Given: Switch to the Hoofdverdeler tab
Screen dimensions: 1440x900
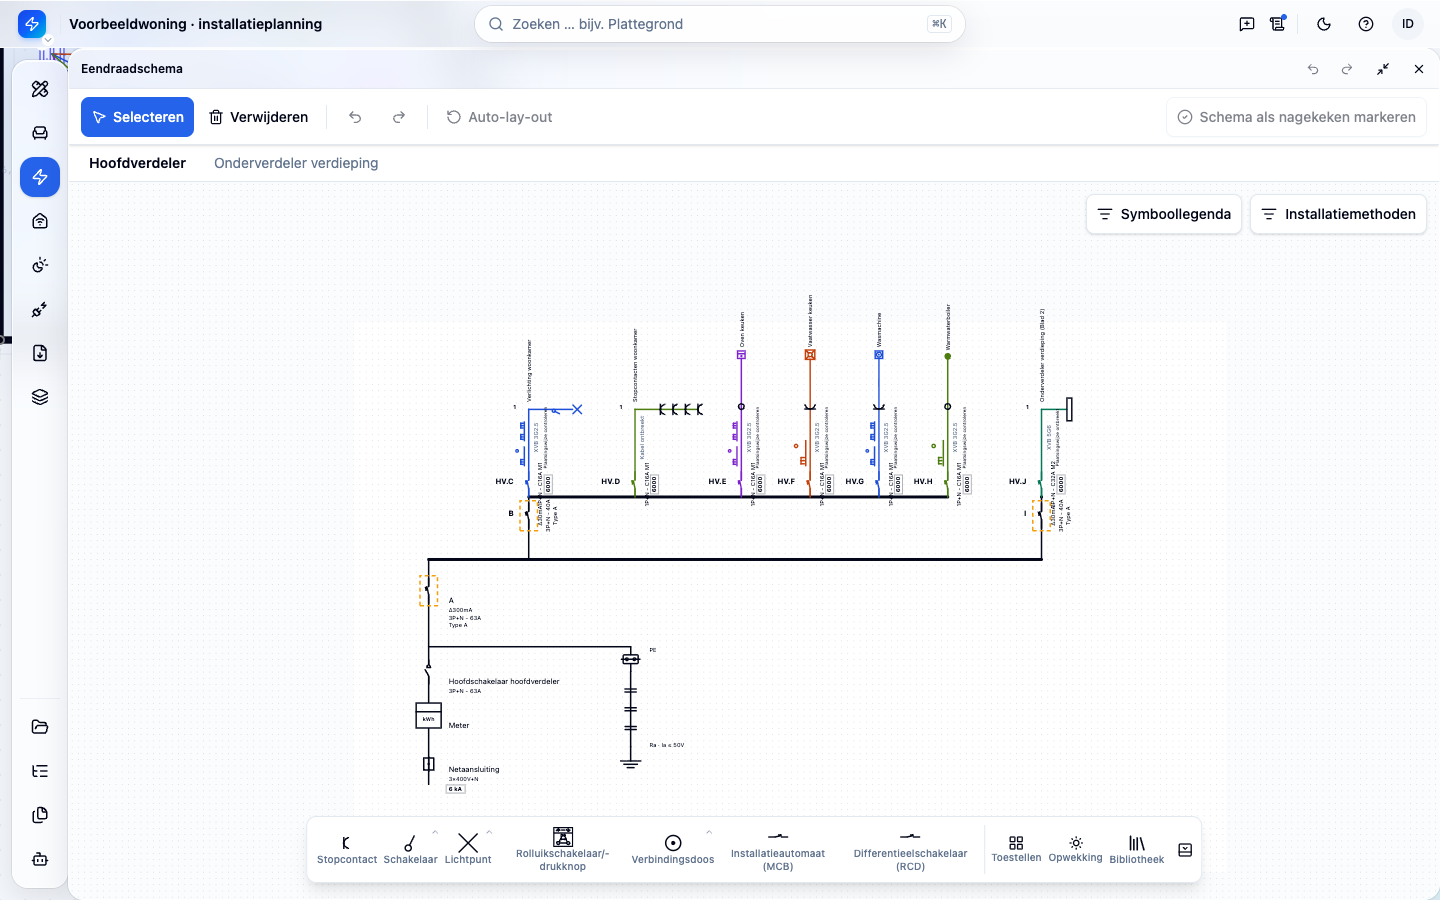Looking at the screenshot, I should click(137, 163).
